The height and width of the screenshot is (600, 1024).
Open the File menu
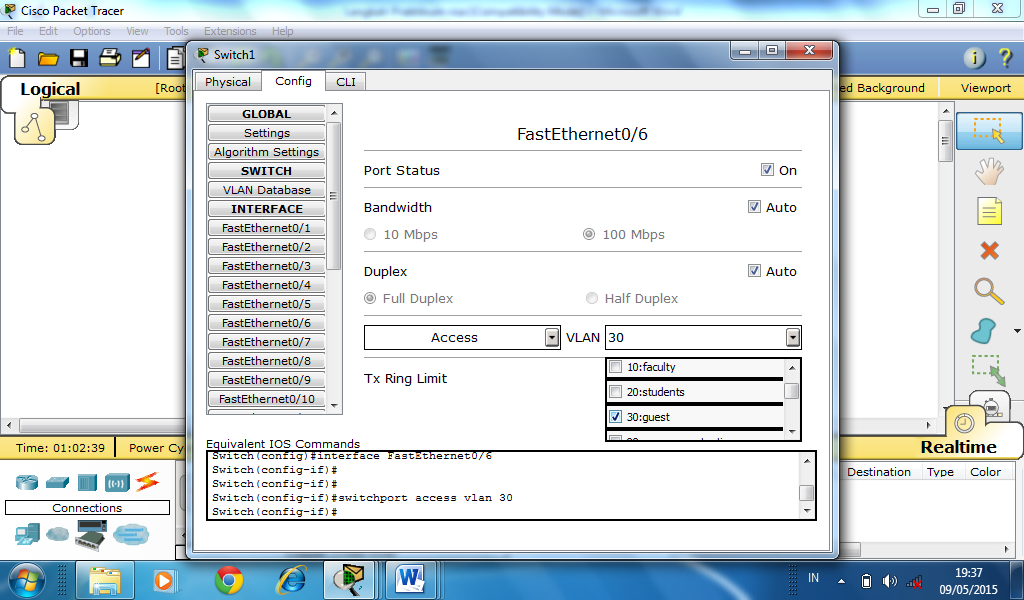pos(15,31)
